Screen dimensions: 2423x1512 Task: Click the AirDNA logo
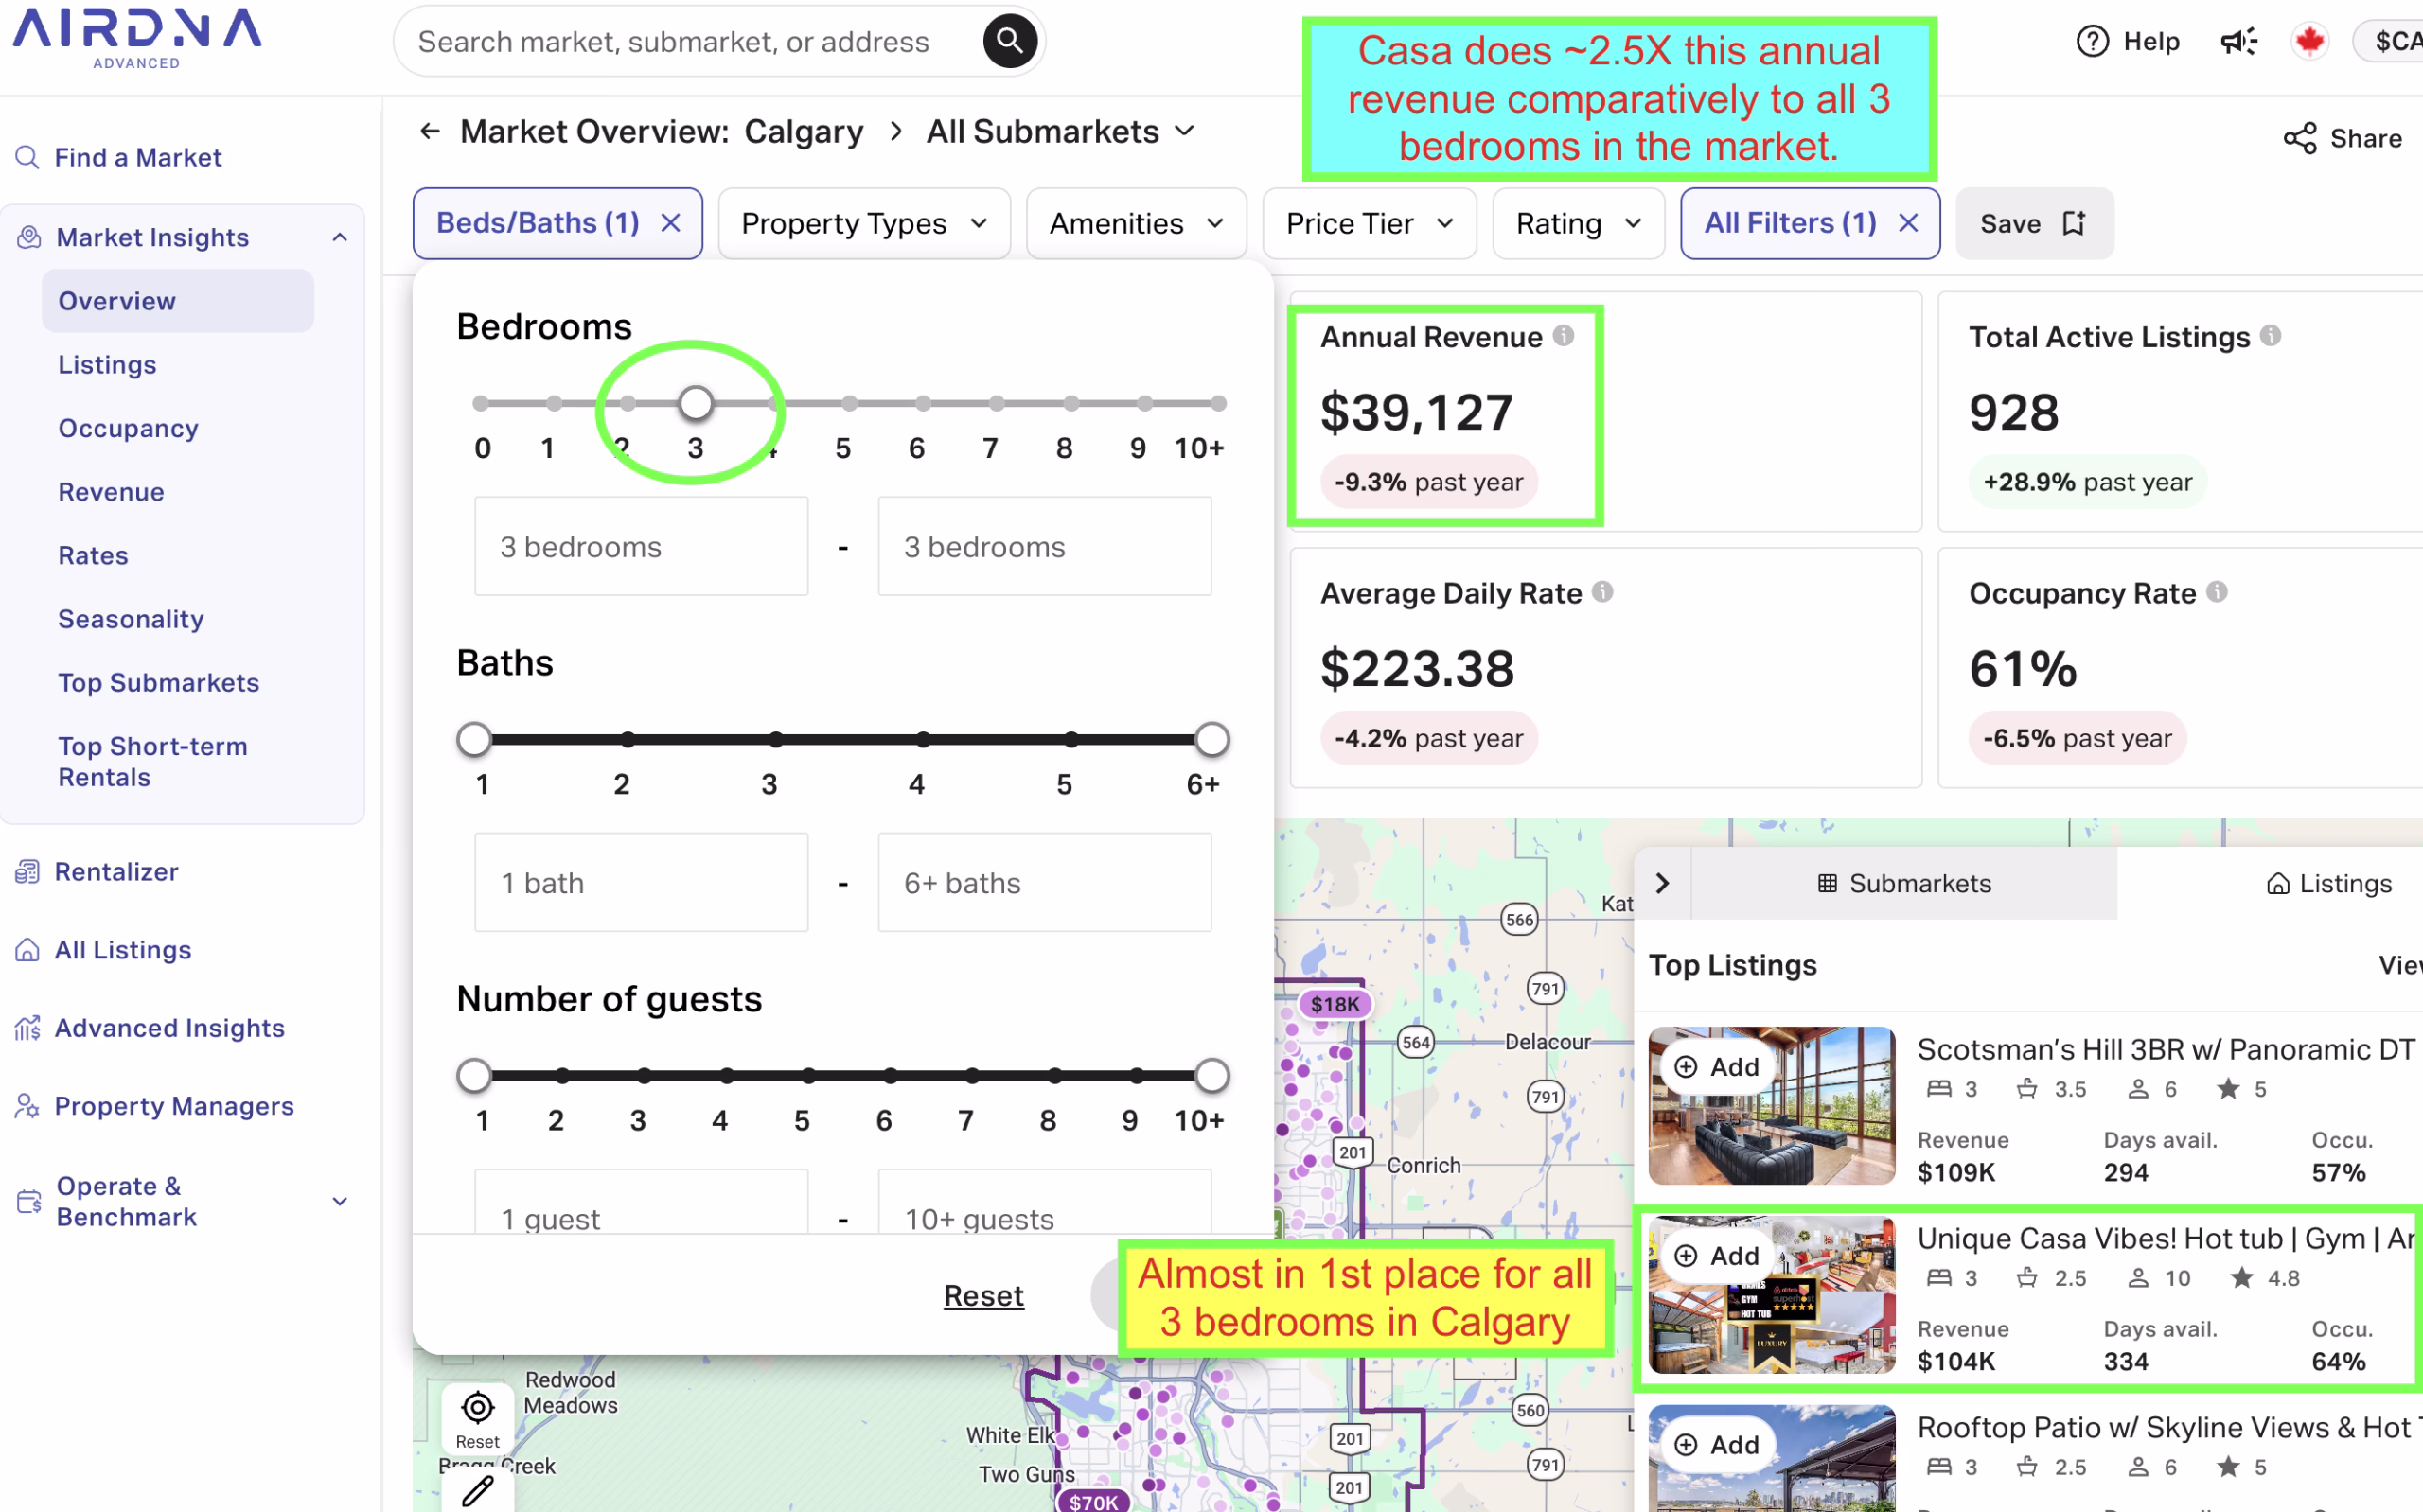(137, 38)
